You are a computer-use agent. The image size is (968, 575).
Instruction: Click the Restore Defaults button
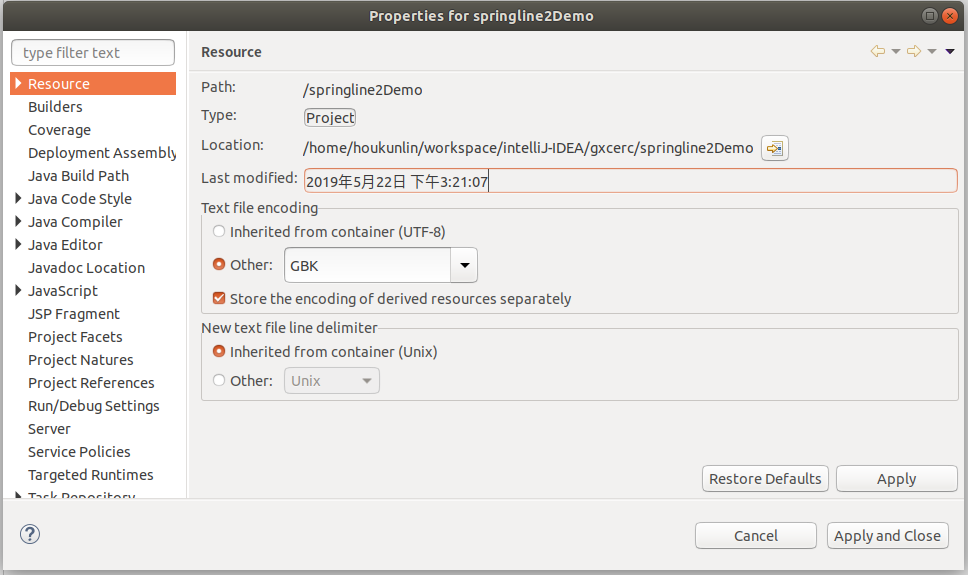765,479
